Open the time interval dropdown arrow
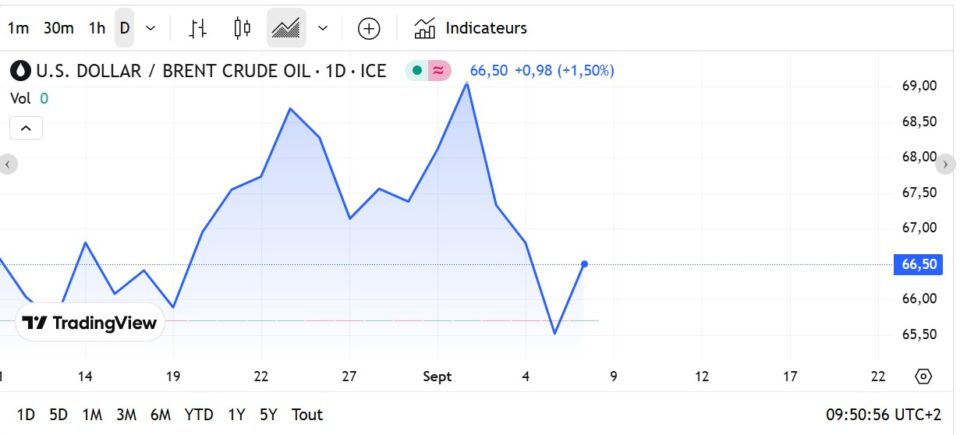This screenshot has width=960, height=435. pos(150,28)
